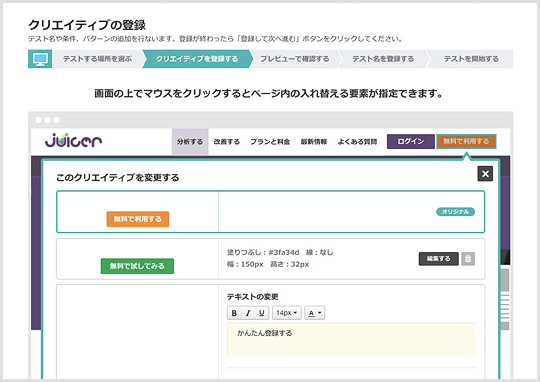
Task: Click the このクリエイティブを変更する heading
Action: click(118, 178)
